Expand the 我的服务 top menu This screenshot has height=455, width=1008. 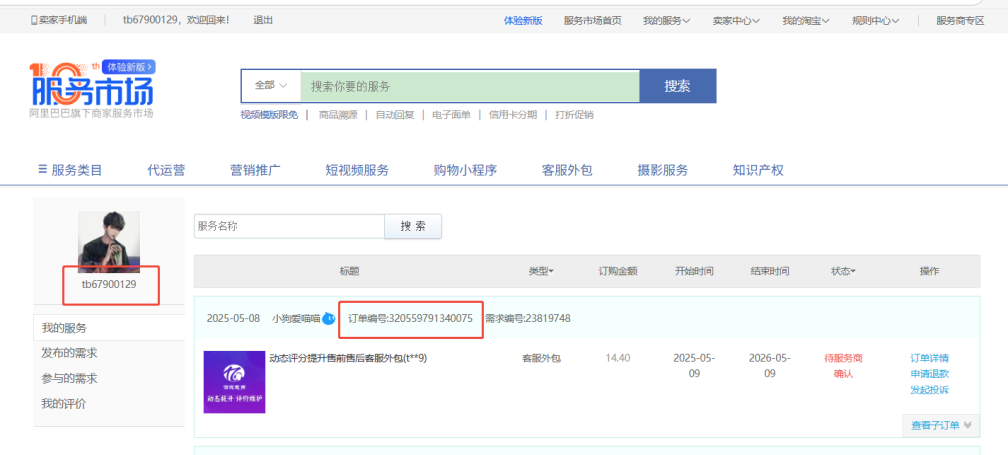coord(667,20)
